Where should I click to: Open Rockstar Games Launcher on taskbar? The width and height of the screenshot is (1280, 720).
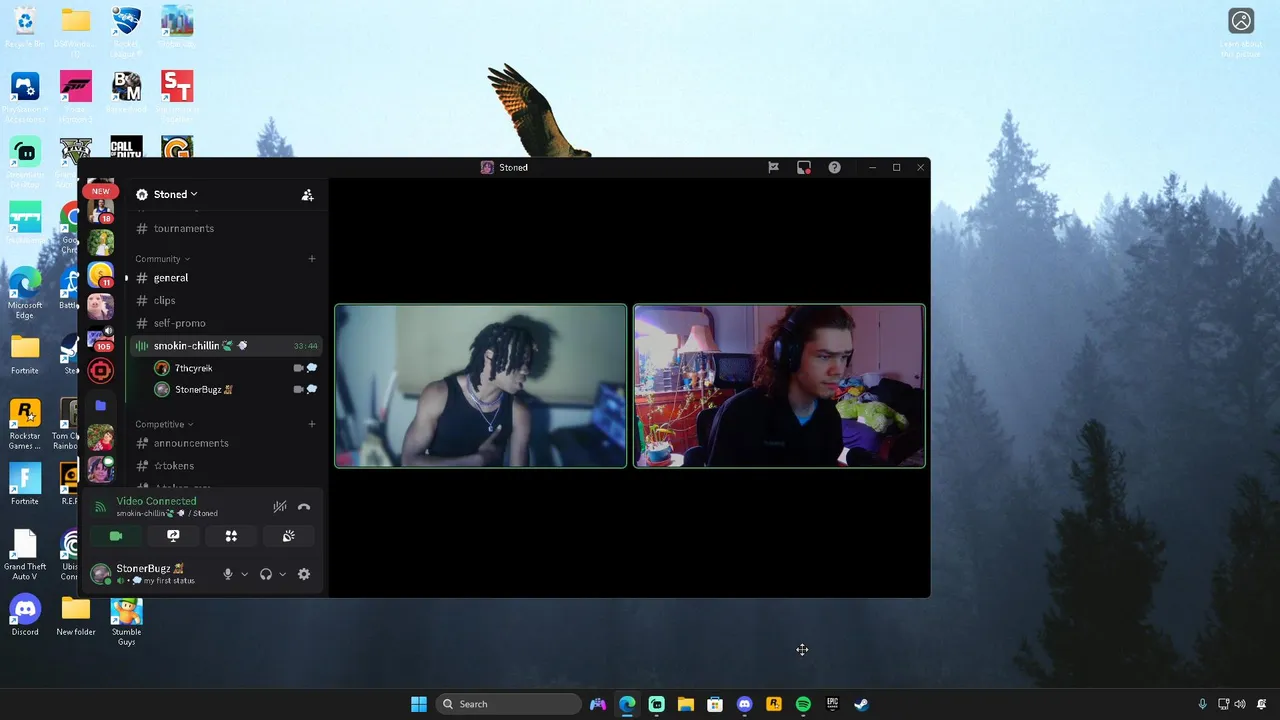point(773,704)
